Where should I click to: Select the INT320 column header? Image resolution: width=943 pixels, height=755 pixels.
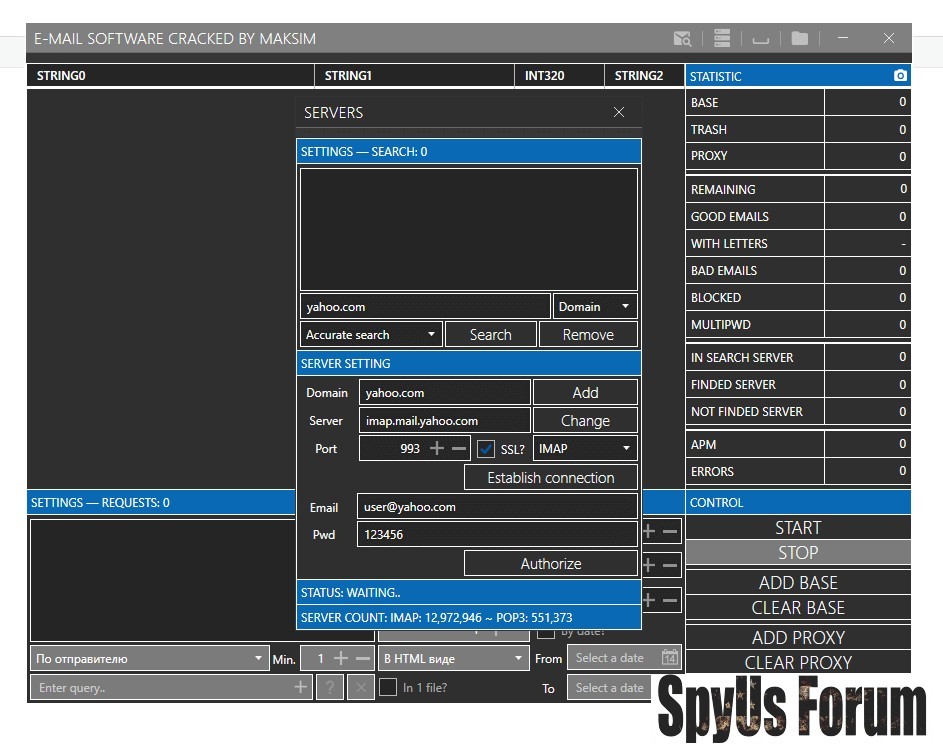click(559, 76)
